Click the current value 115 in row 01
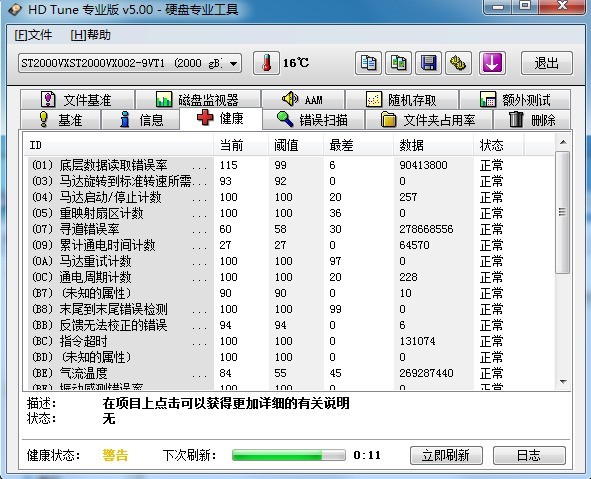Image resolution: width=591 pixels, height=479 pixels. [228, 165]
